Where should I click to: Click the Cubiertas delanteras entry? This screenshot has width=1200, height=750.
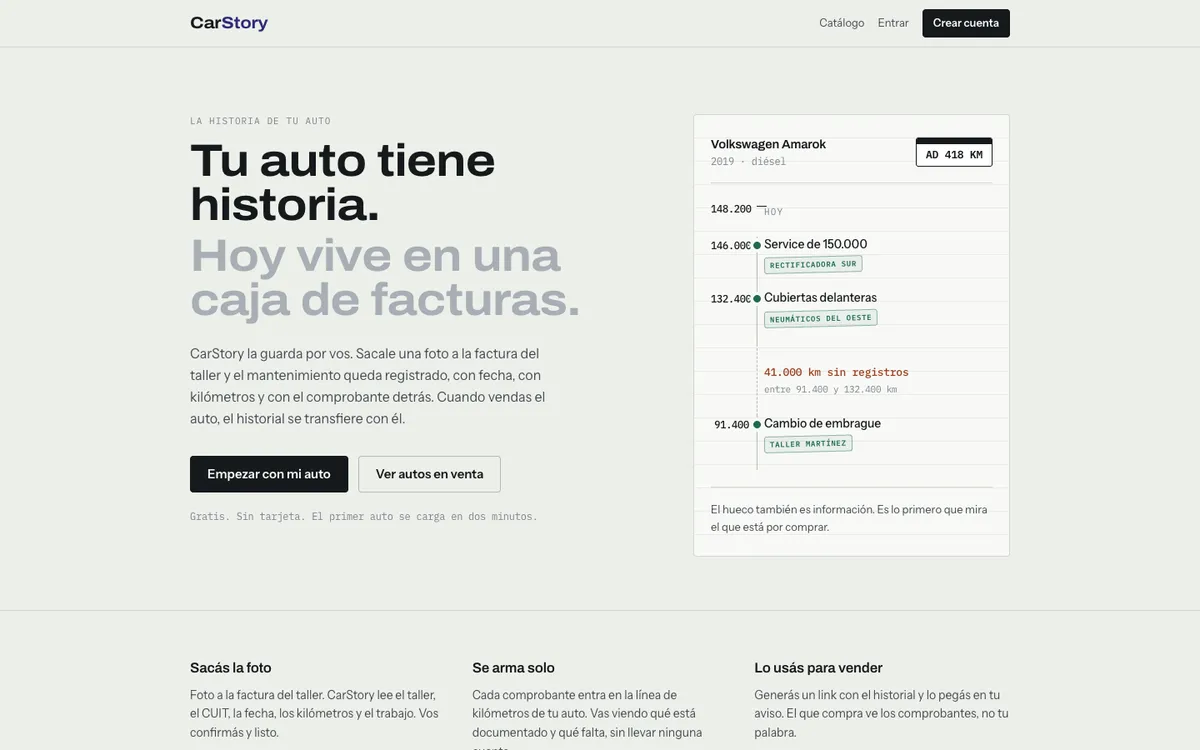pos(820,297)
